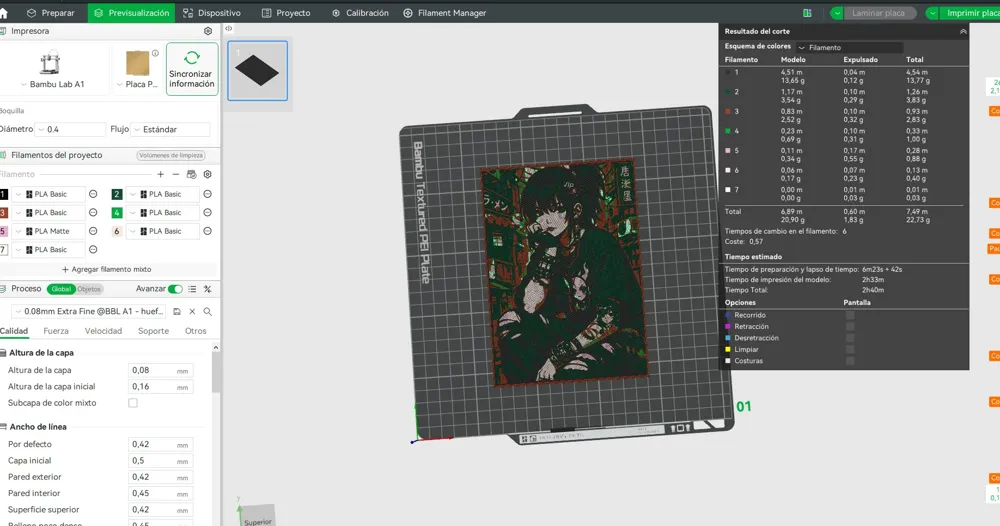Click filament 3 brown color swatch

point(3,212)
